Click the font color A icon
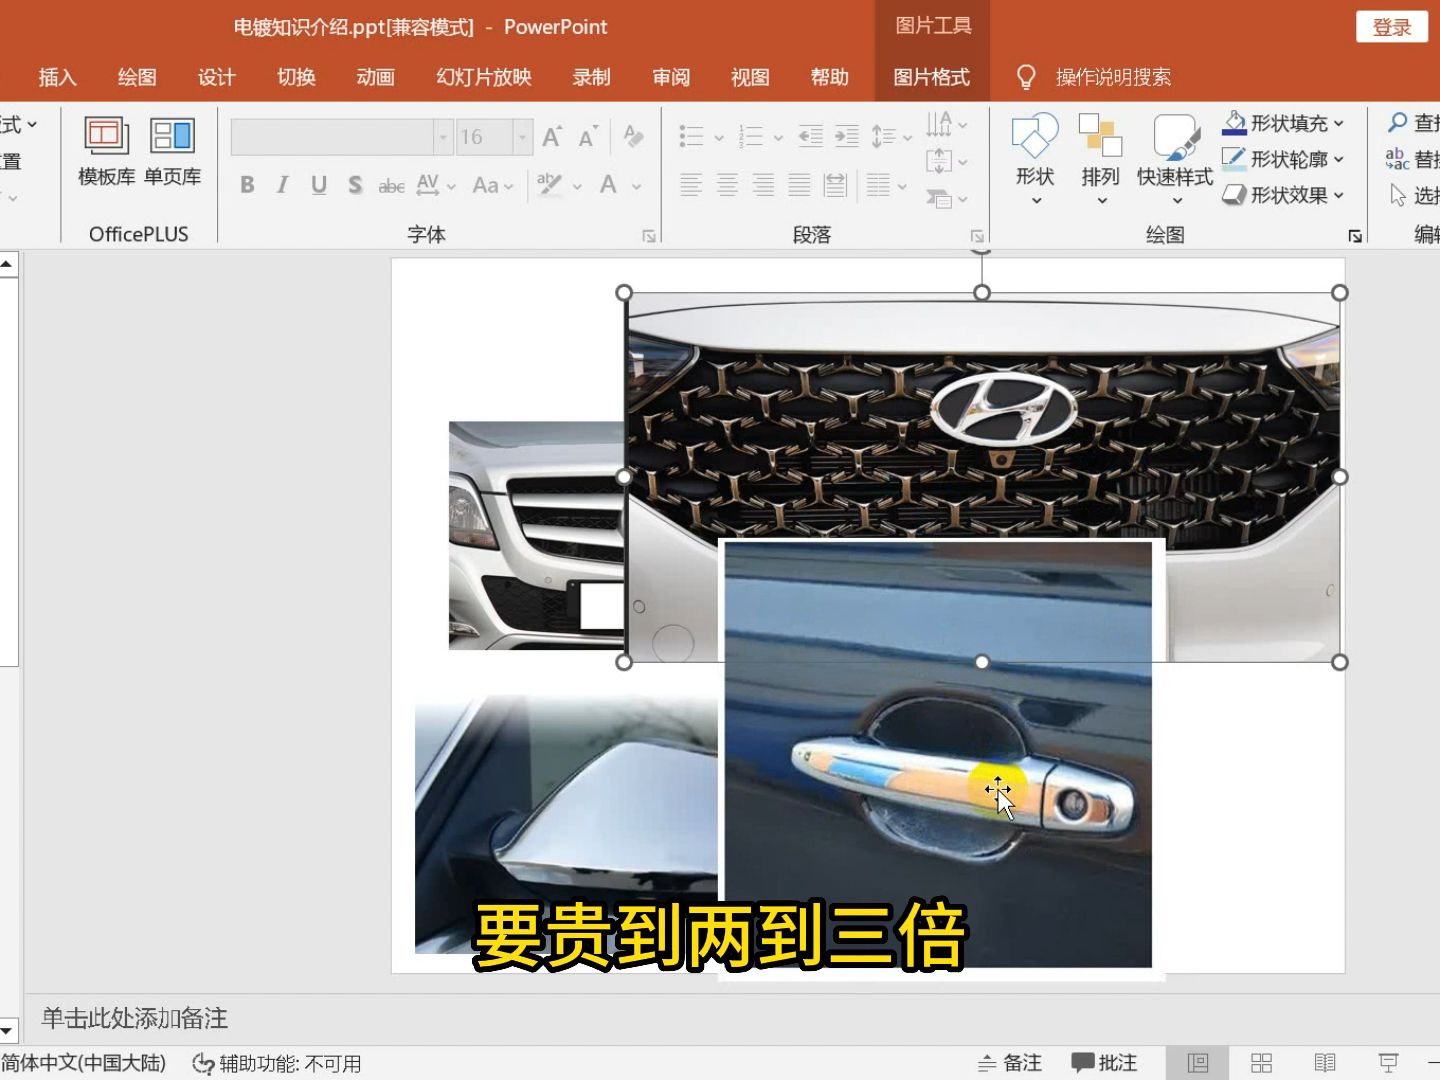This screenshot has height=1080, width=1440. tap(608, 185)
